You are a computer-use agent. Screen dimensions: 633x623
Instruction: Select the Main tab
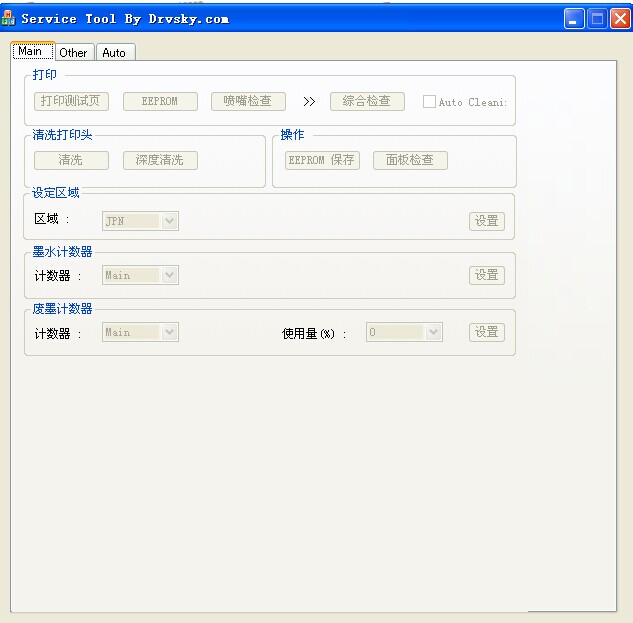[x=30, y=51]
